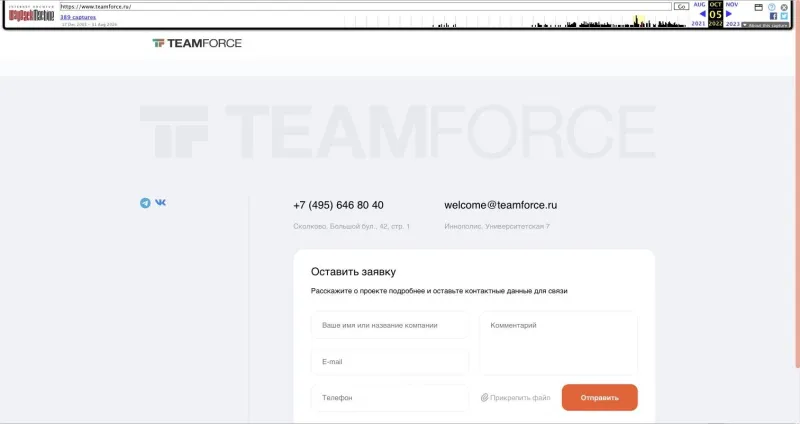
Task: Submit form with Отправить button
Action: coord(599,397)
